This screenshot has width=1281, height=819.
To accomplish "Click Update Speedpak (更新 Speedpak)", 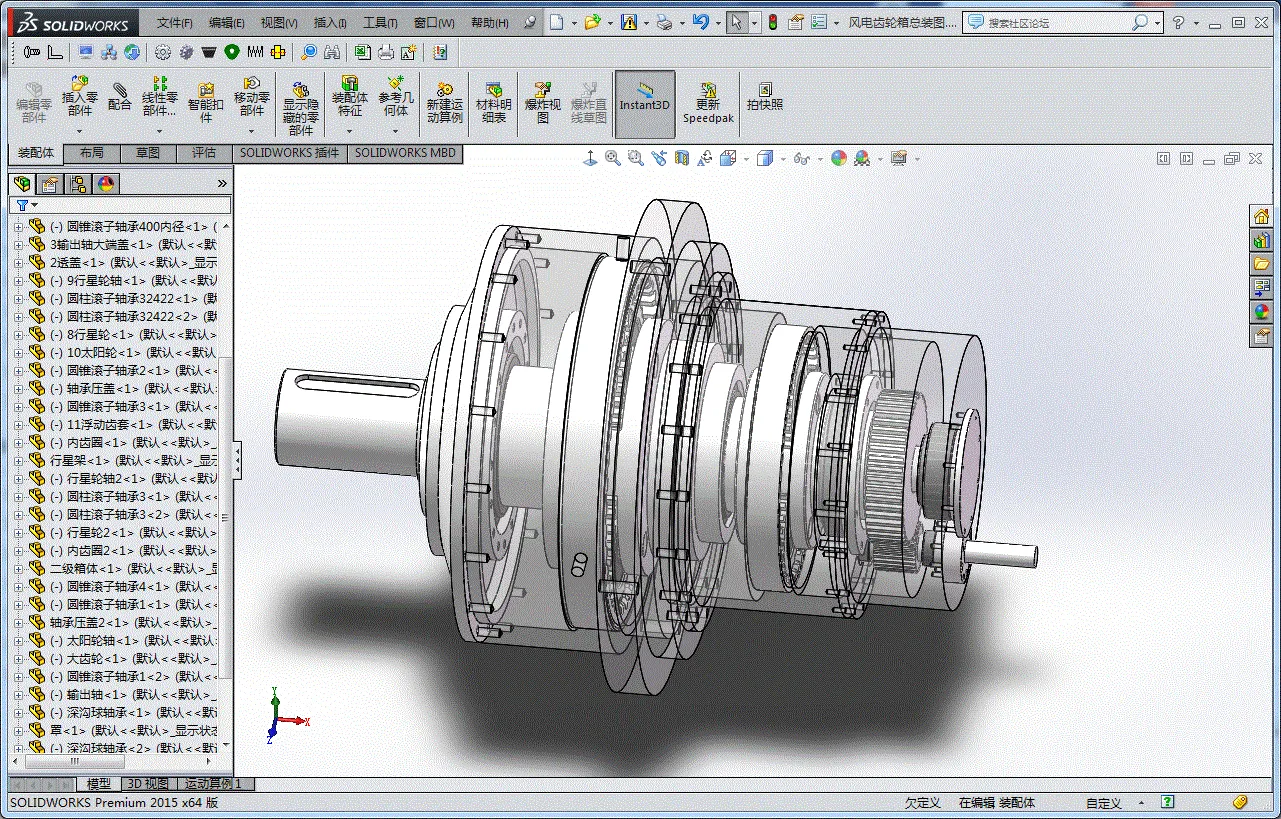I will [x=708, y=102].
